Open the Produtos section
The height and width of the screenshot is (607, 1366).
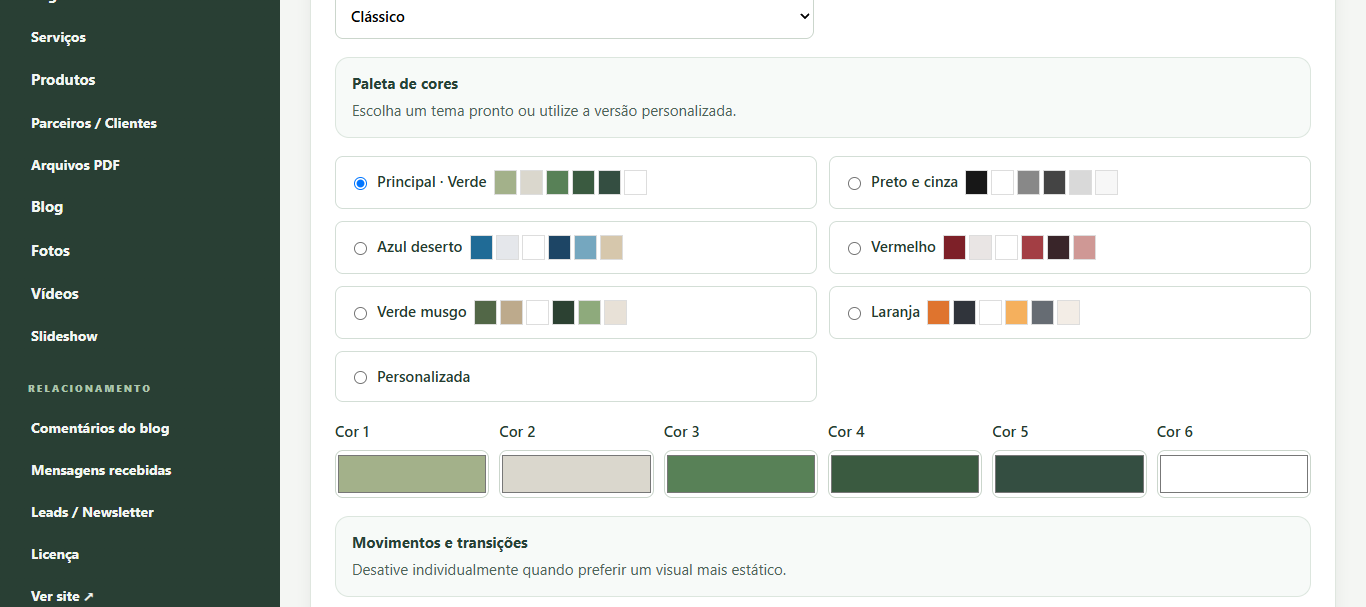click(63, 80)
